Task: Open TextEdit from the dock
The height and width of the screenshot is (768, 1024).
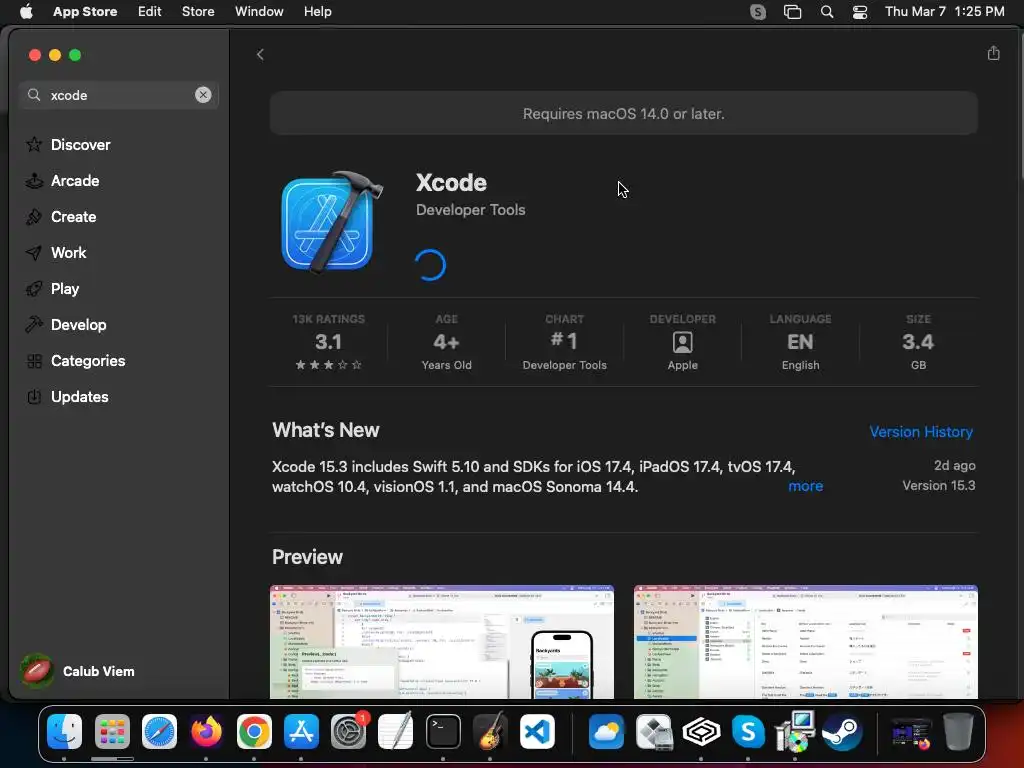Action: [396, 730]
